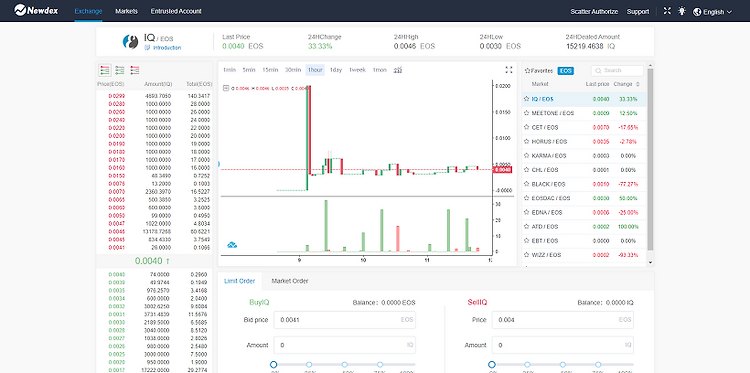
Task: Favorite the EDNA / EOS star
Action: (527, 212)
